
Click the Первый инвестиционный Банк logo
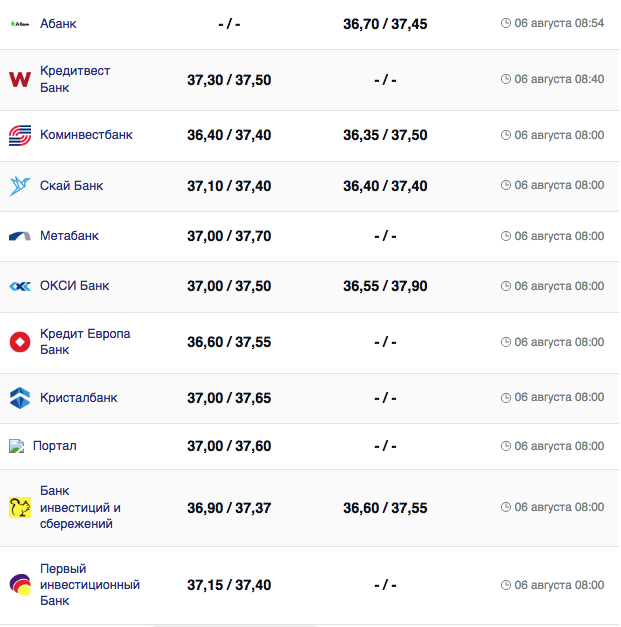(20, 584)
